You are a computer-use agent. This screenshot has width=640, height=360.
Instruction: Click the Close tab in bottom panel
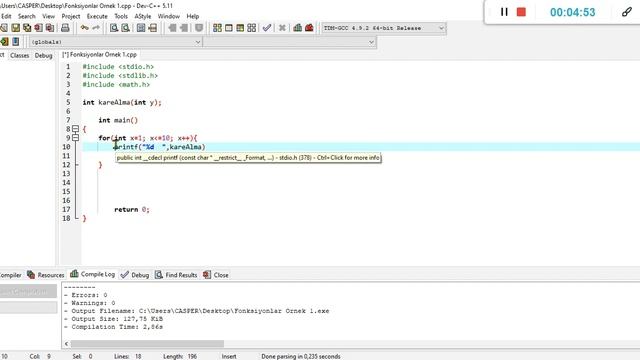click(216, 275)
